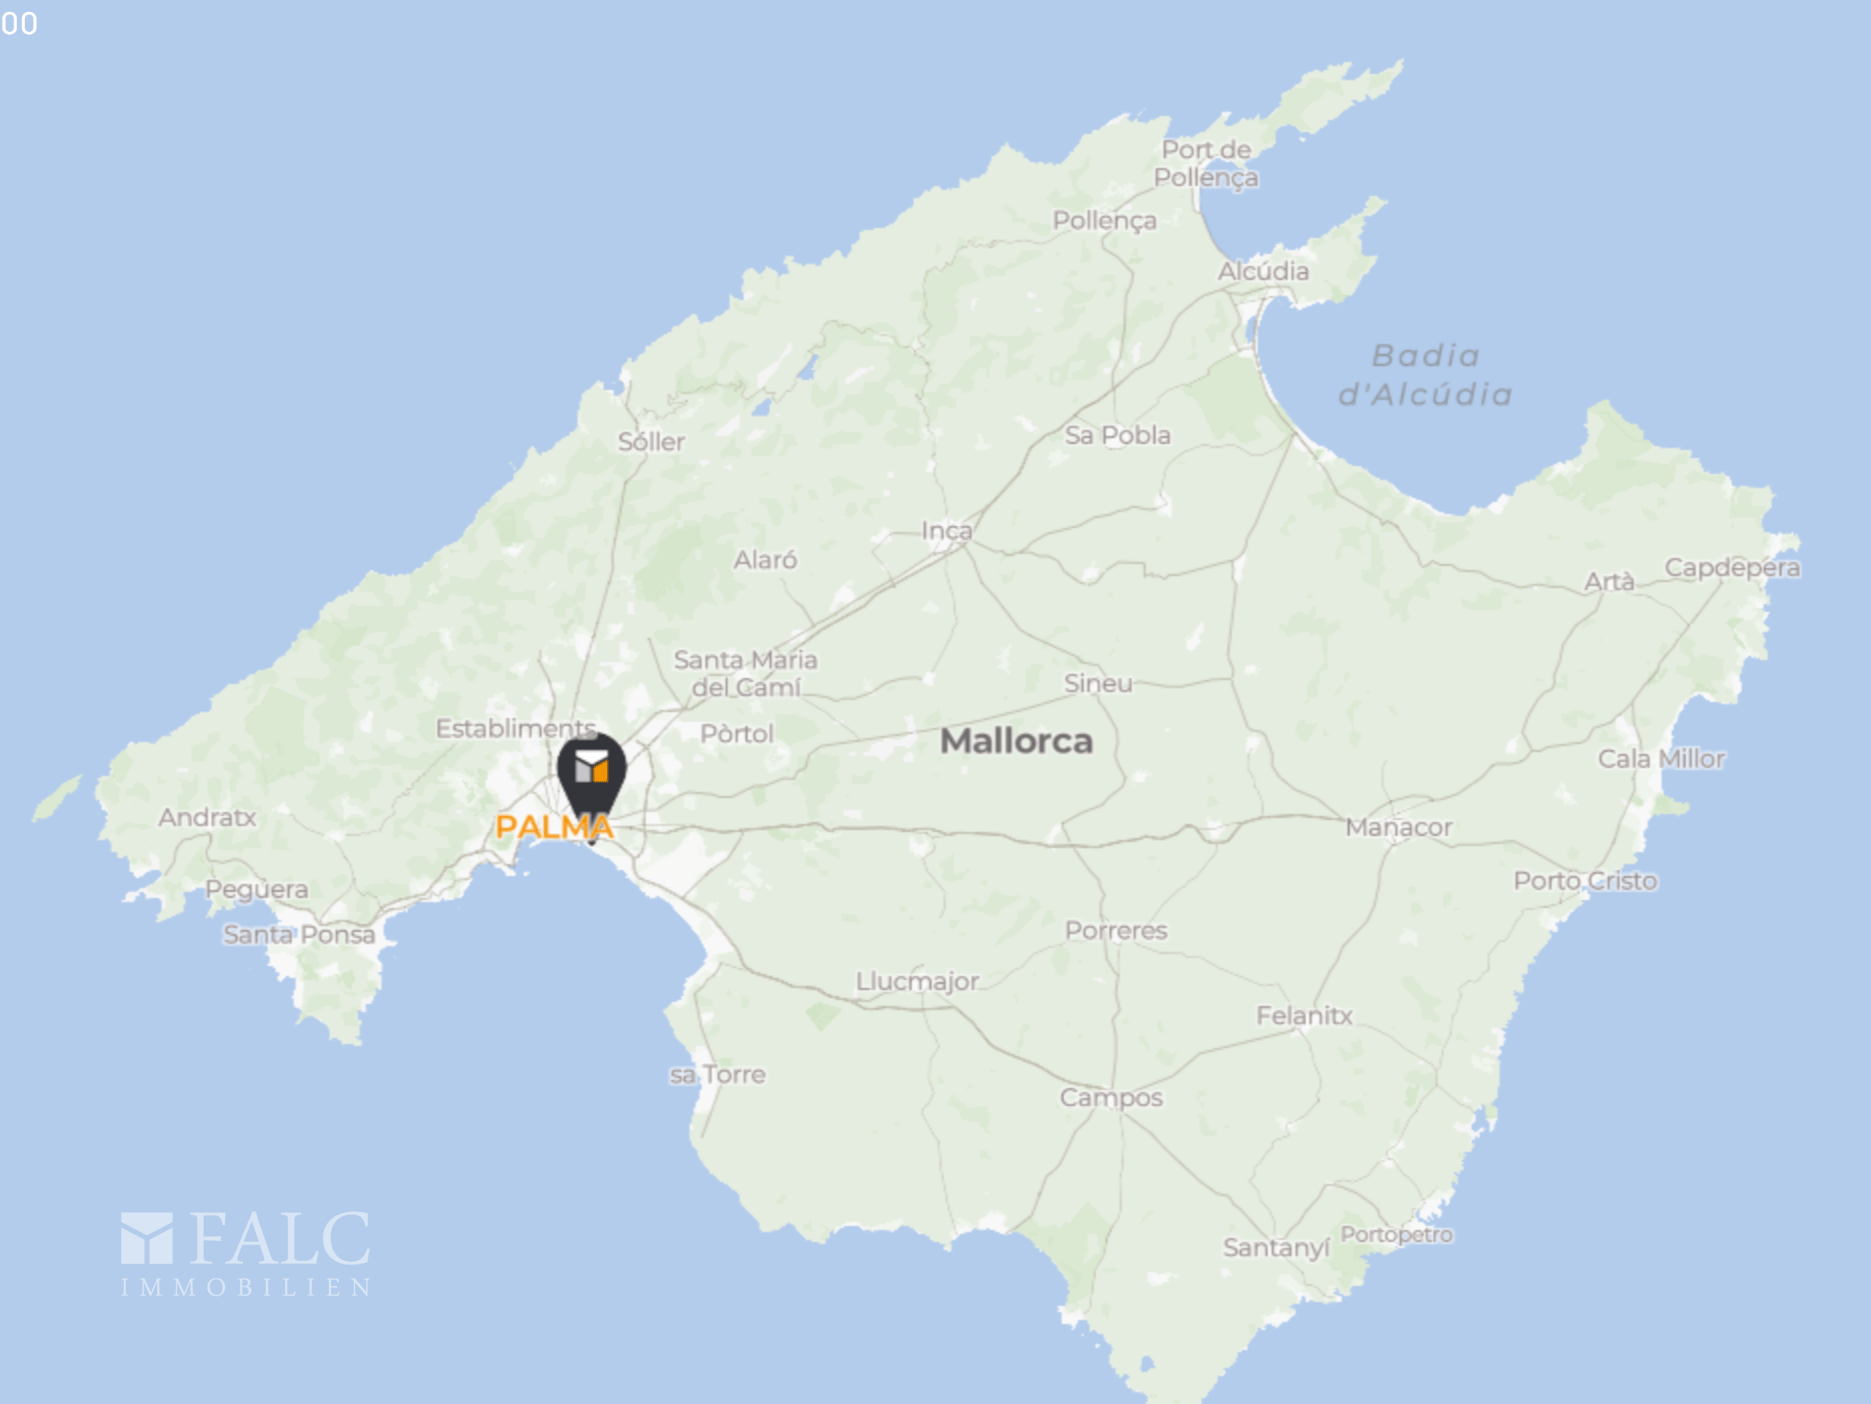Select the Sineu town label
Viewport: 1871px width, 1404px height.
[x=1098, y=683]
